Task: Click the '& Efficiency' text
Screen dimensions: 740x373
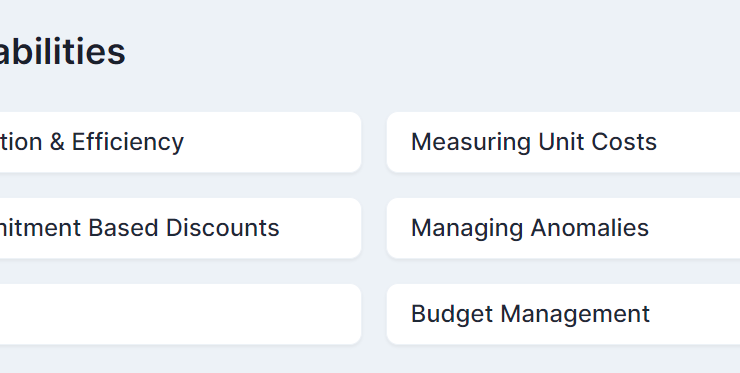Action: (x=116, y=142)
